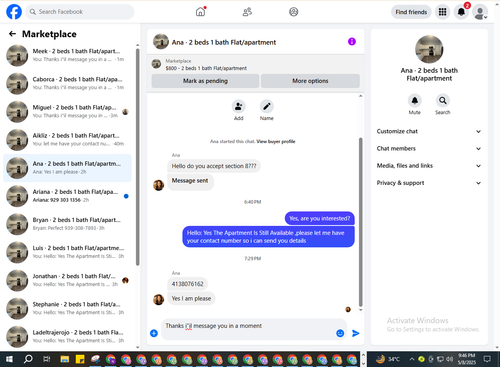Open File Explorer from taskbar

click(x=65, y=359)
